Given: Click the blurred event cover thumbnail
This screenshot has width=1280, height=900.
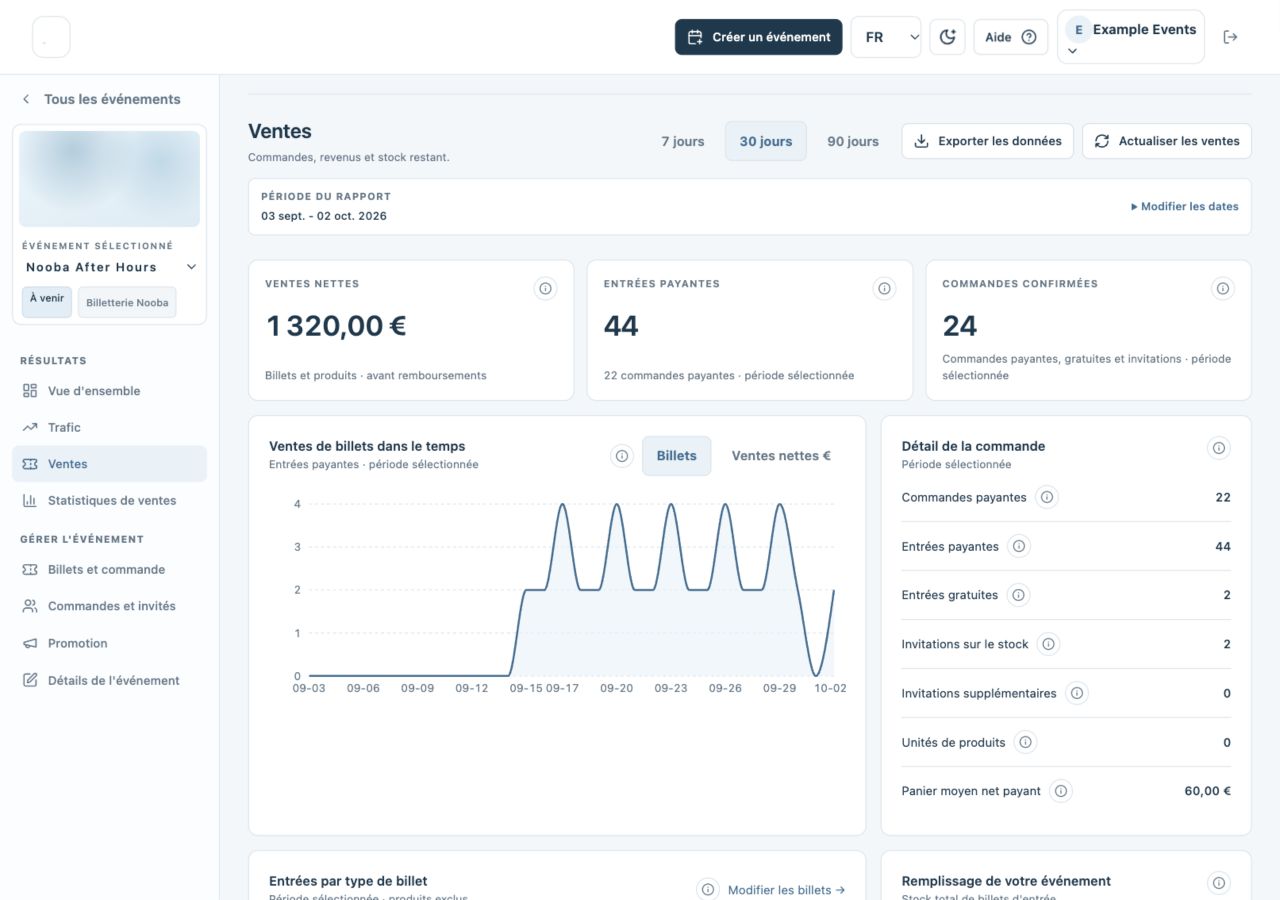Looking at the screenshot, I should 110,179.
